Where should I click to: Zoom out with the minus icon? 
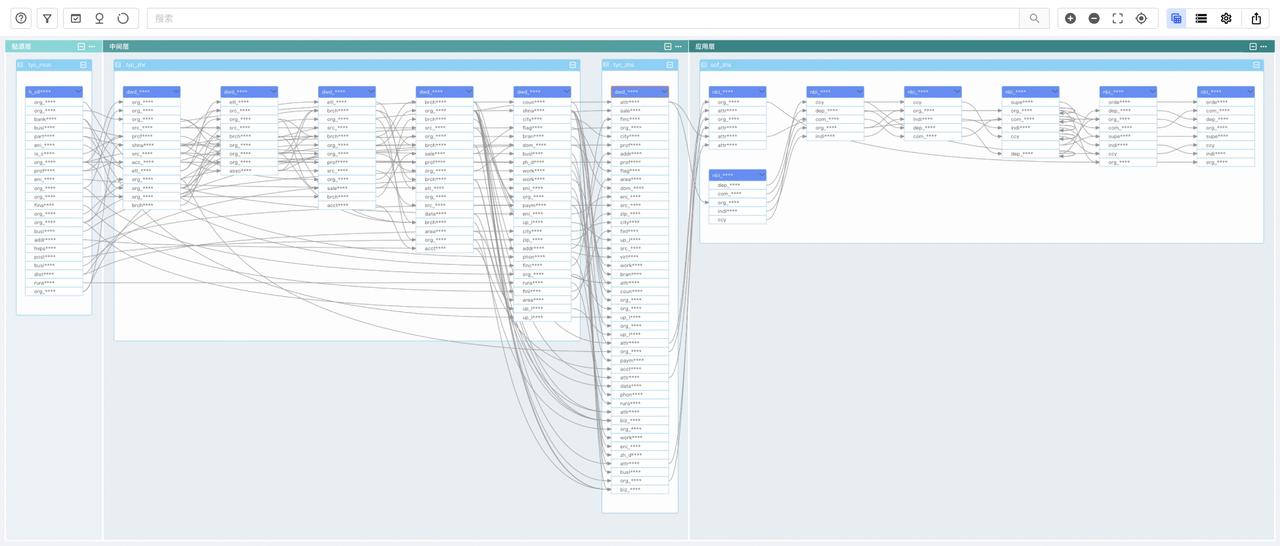coord(1094,18)
